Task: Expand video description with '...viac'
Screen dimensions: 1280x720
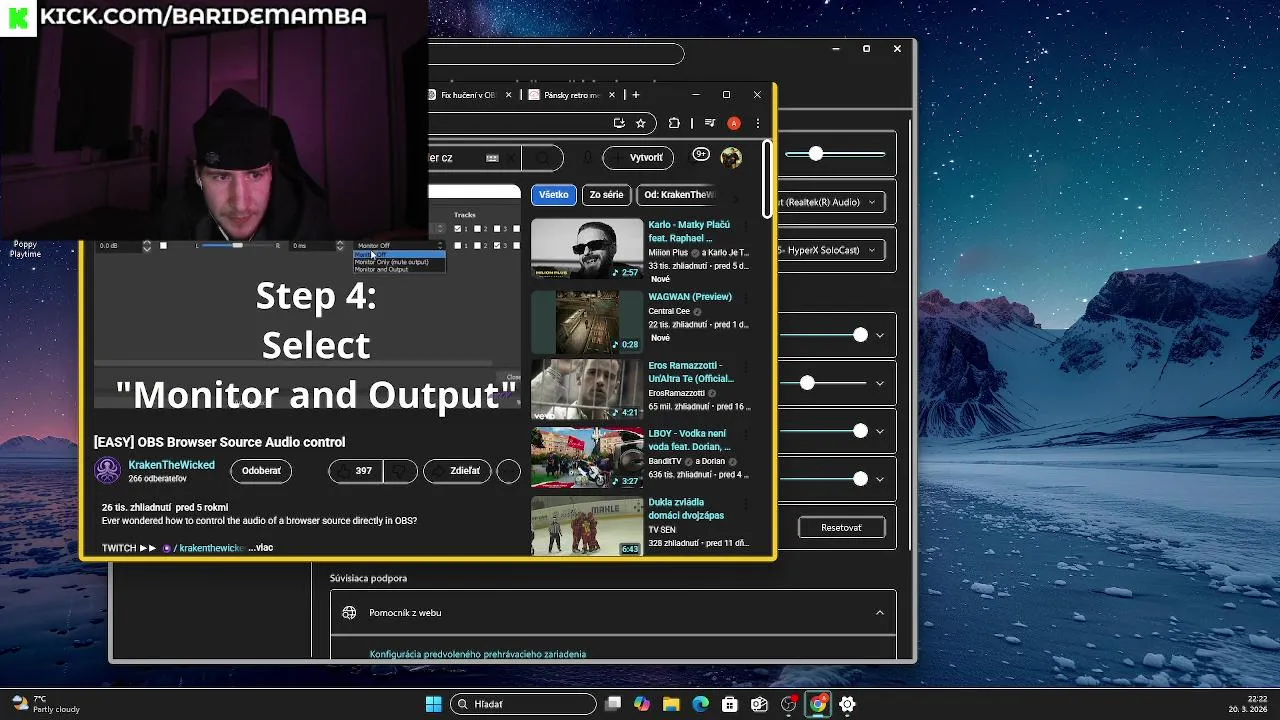Action: point(260,548)
